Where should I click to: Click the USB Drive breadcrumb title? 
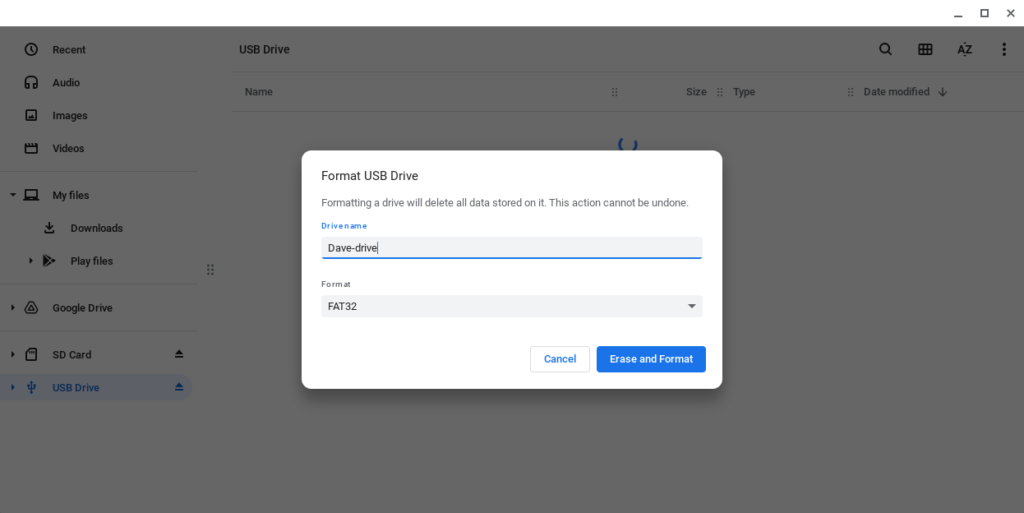pyautogui.click(x=264, y=50)
